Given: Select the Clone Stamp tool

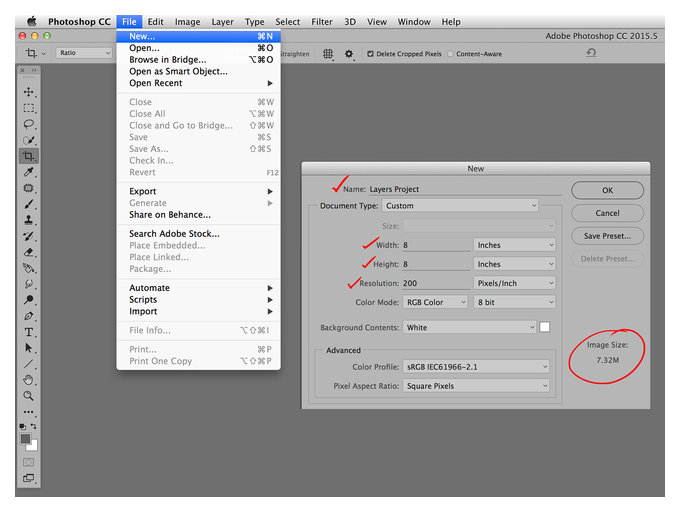Looking at the screenshot, I should coord(29,220).
